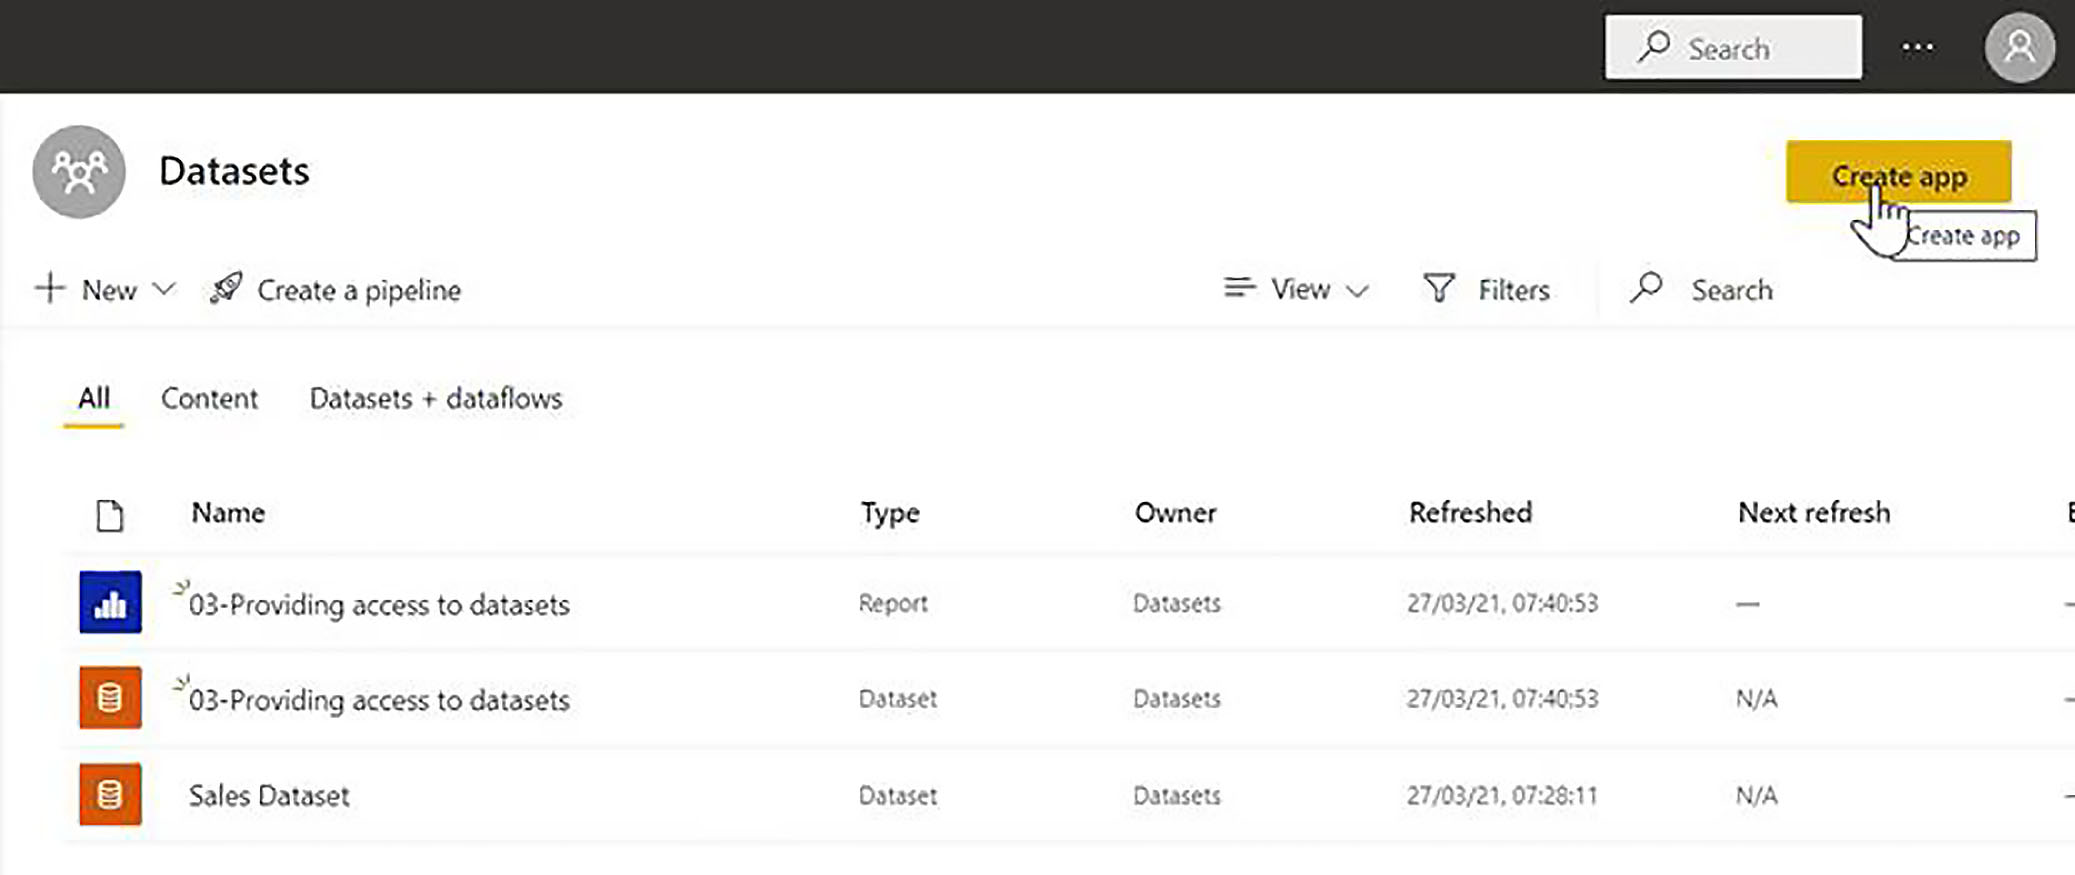Switch to the Content tab
This screenshot has height=875, width=2075.
tap(209, 398)
